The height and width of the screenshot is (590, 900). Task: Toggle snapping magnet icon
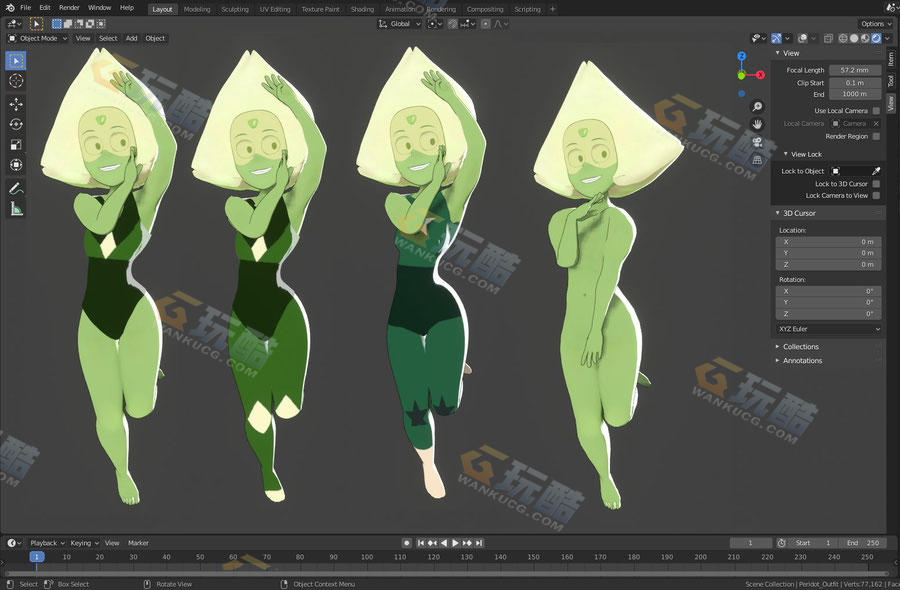(x=453, y=24)
